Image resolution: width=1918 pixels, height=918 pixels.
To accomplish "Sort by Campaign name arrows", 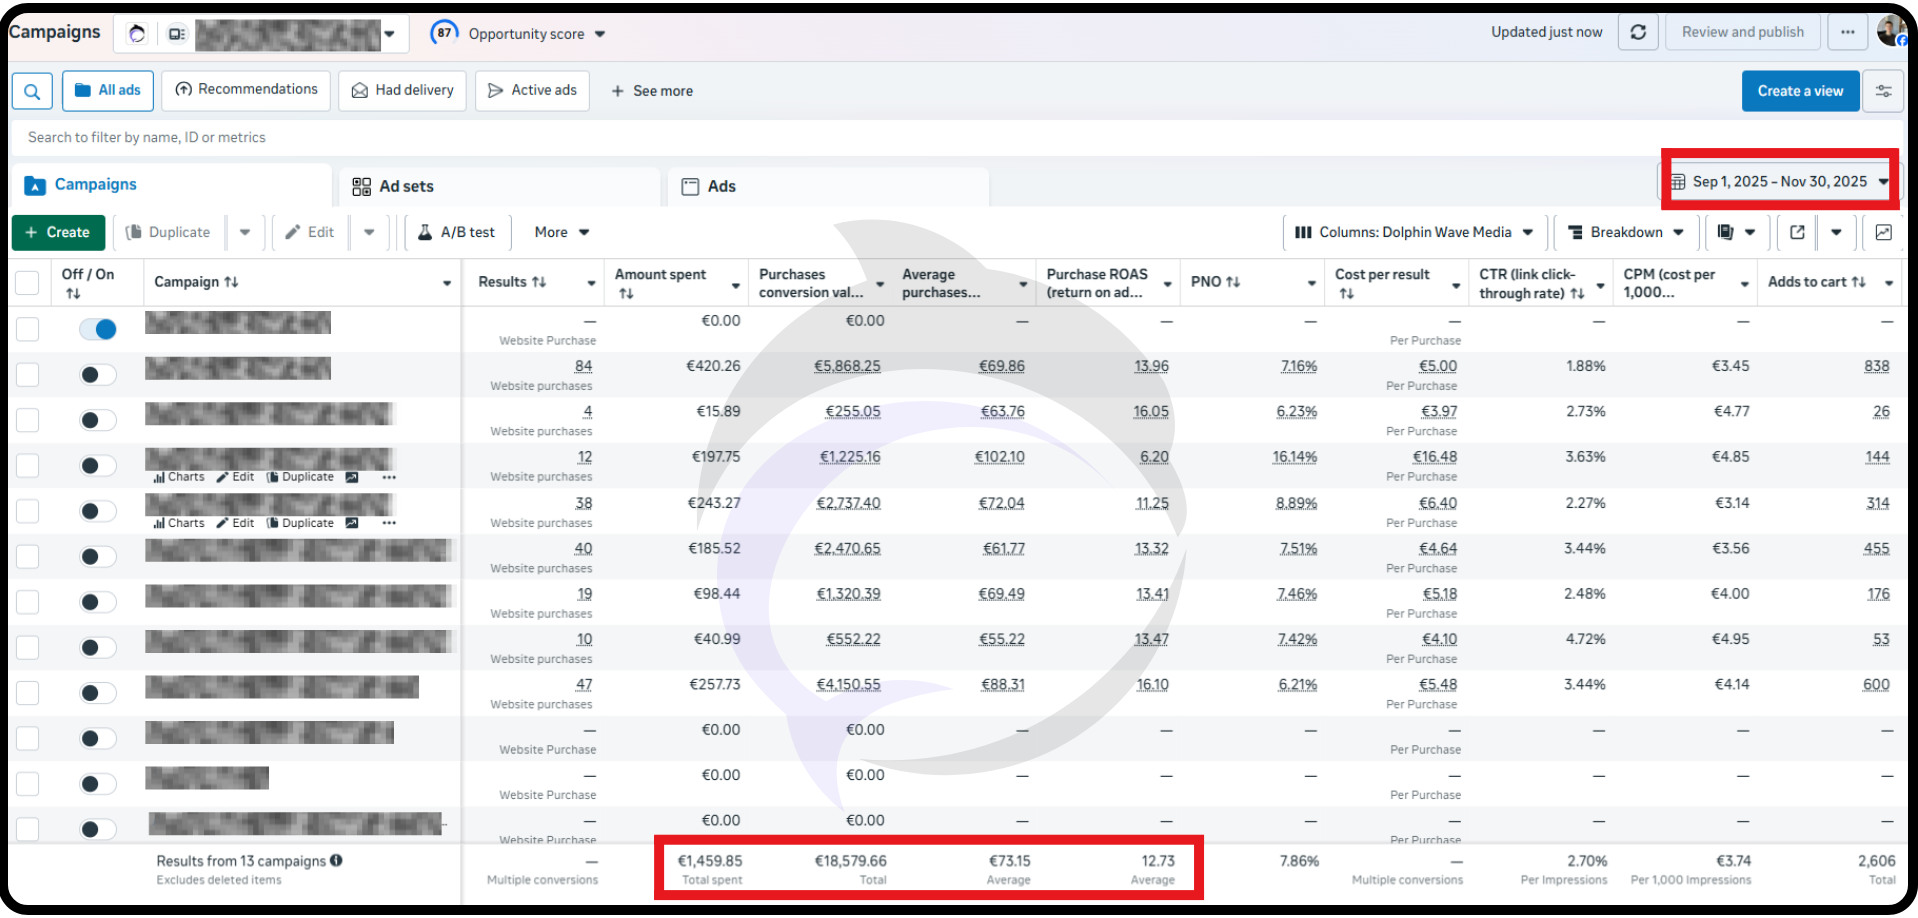I will pyautogui.click(x=231, y=282).
